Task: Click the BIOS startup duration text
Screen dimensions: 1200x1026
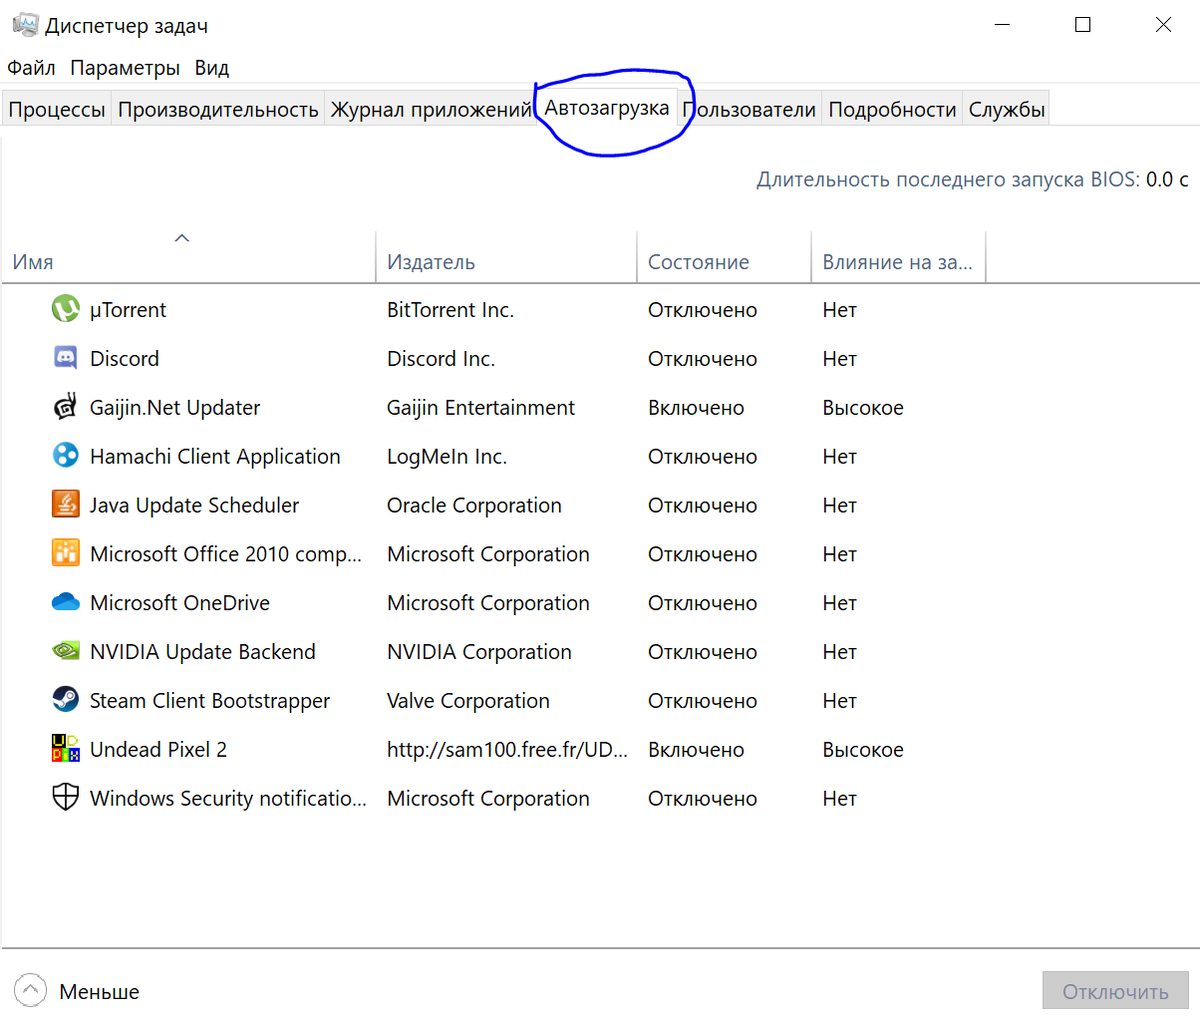Action: click(x=972, y=180)
